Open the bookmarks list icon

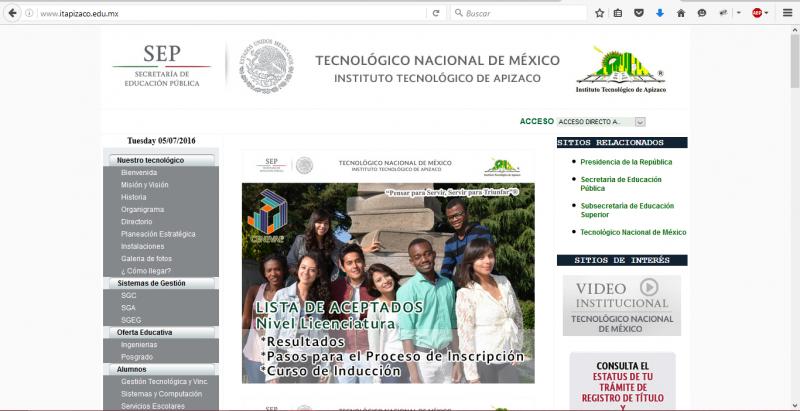618,13
